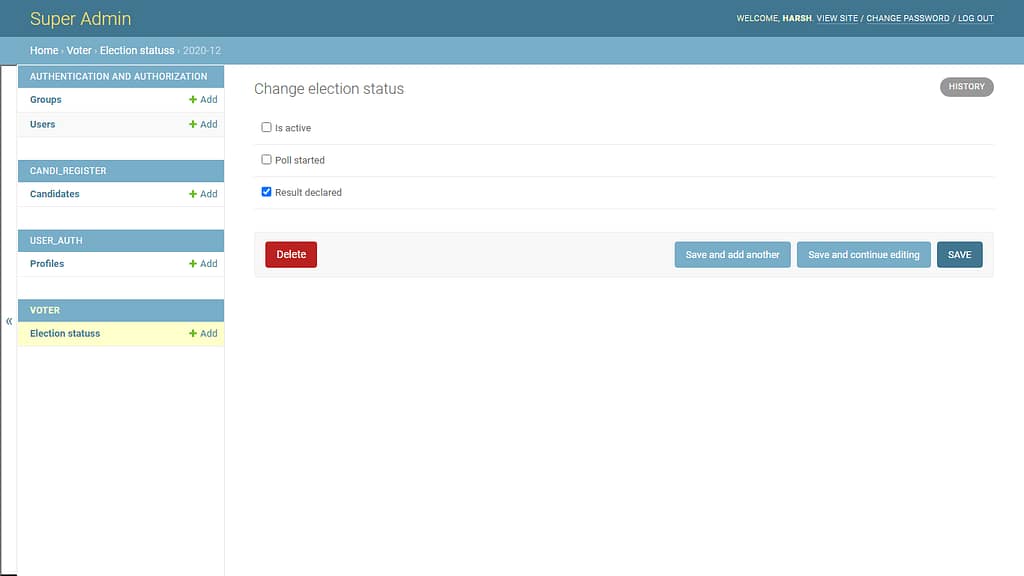This screenshot has width=1024, height=576.
Task: Click VIEW SITE in the top bar
Action: click(x=835, y=18)
